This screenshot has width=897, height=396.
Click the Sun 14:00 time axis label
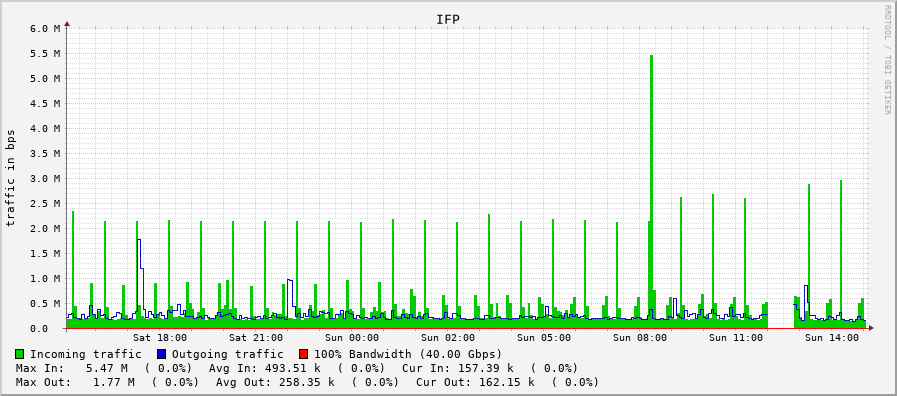[x=832, y=338]
